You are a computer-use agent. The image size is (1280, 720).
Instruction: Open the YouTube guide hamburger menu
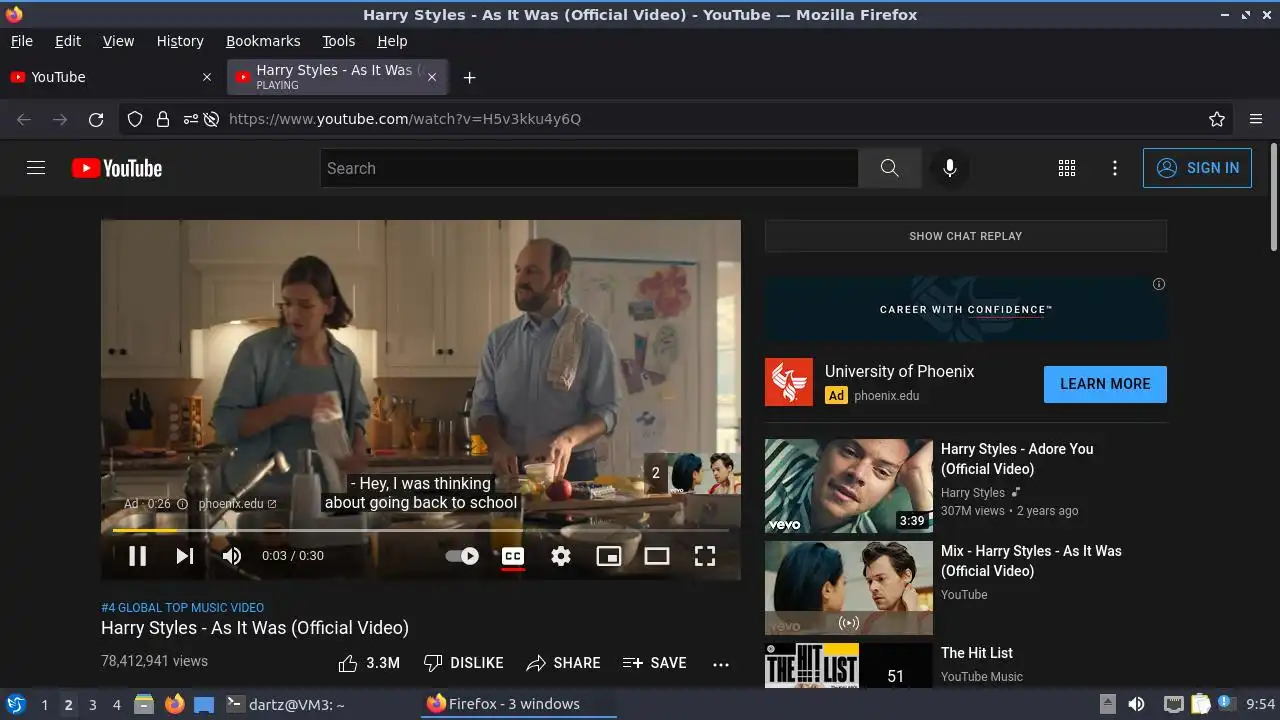pyautogui.click(x=36, y=168)
